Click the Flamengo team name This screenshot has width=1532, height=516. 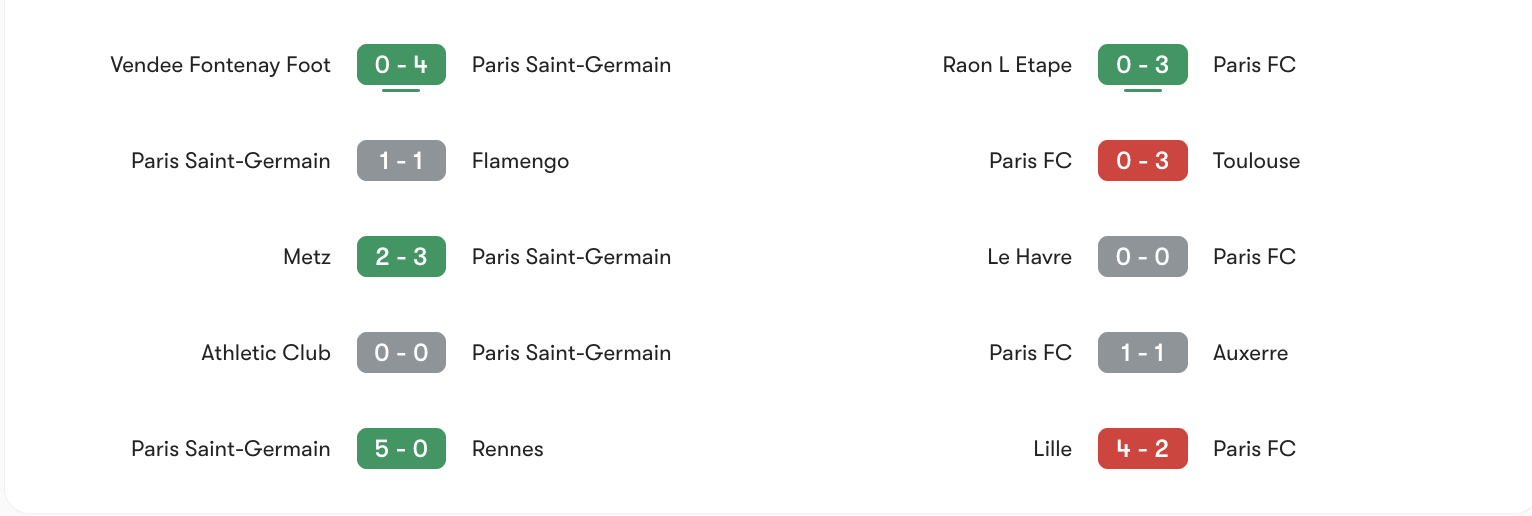tap(520, 161)
